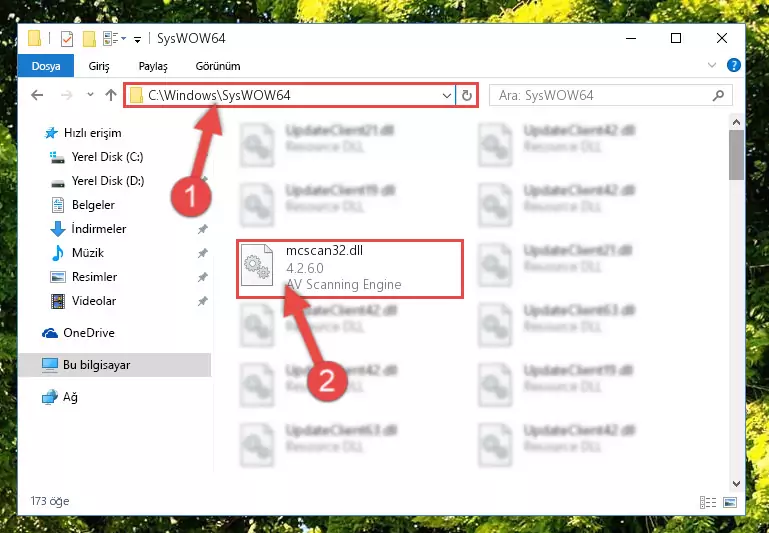Open the Customize Quick Access Toolbar dropdown arrow
769x533 pixels.
point(138,39)
